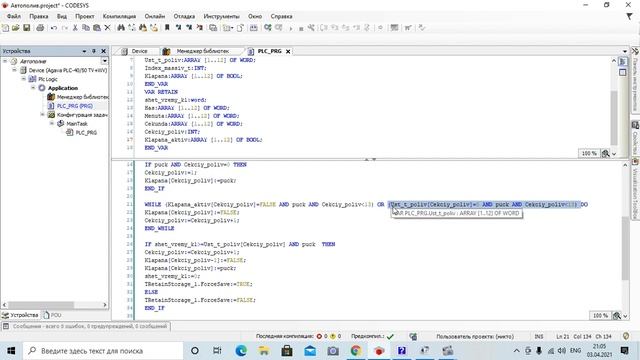Select the MainTask item in the tree

coord(77,124)
